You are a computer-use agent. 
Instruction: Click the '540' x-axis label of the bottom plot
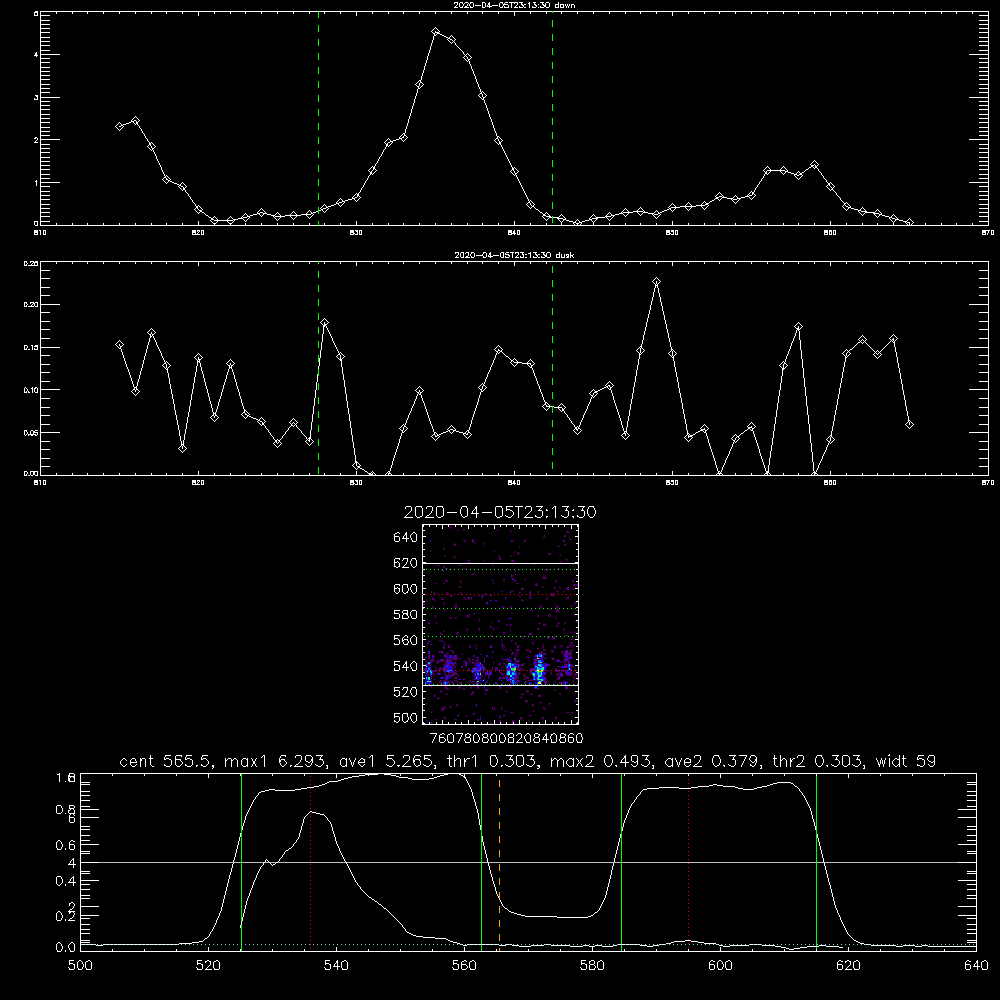coord(336,966)
